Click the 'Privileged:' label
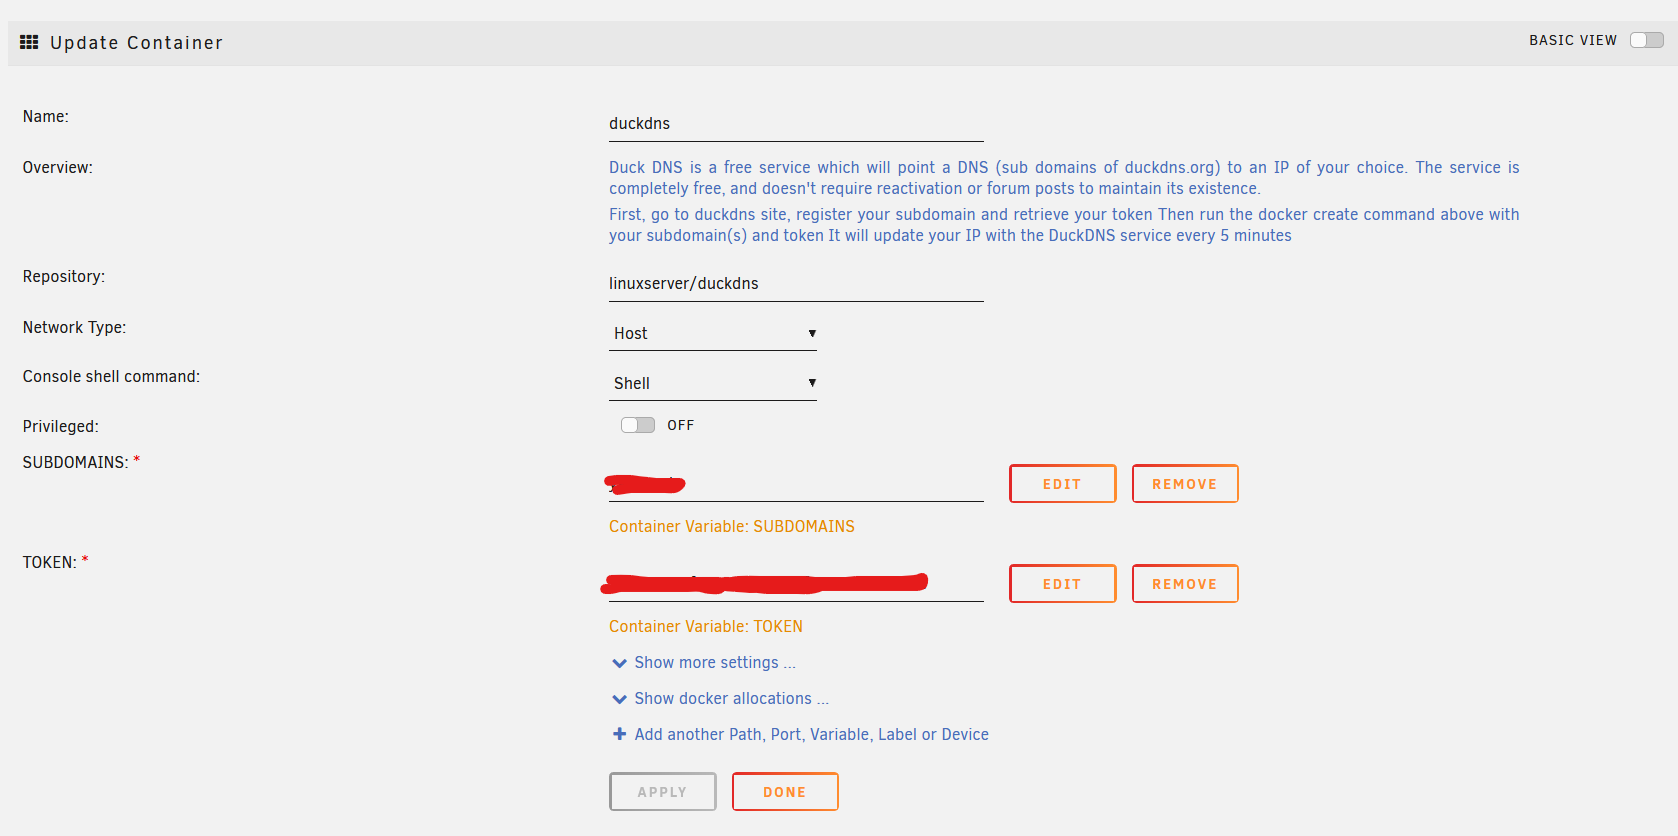This screenshot has width=1678, height=836. tap(60, 426)
